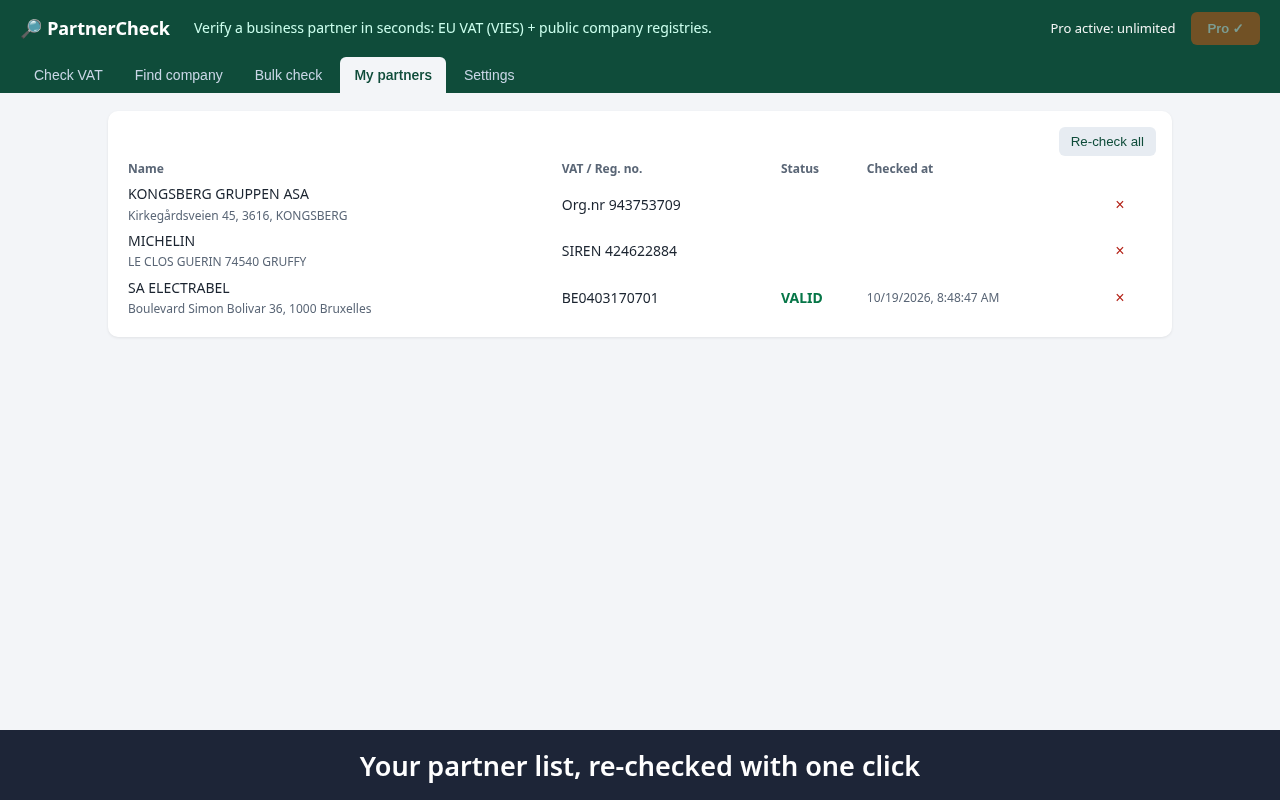Click the Status column header
The width and height of the screenshot is (1280, 800).
800,168
